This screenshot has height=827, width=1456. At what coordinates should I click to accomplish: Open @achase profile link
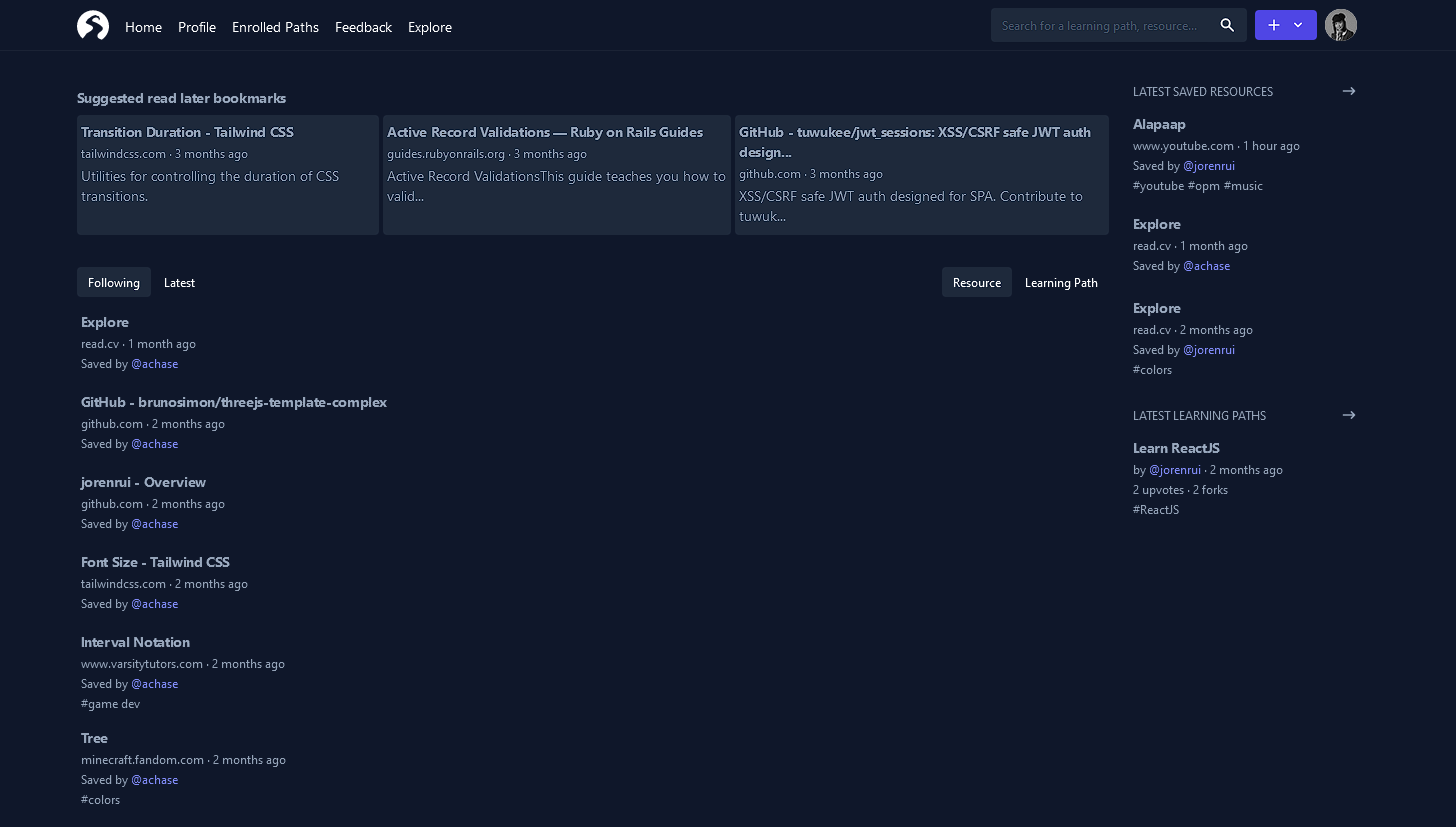pos(154,363)
